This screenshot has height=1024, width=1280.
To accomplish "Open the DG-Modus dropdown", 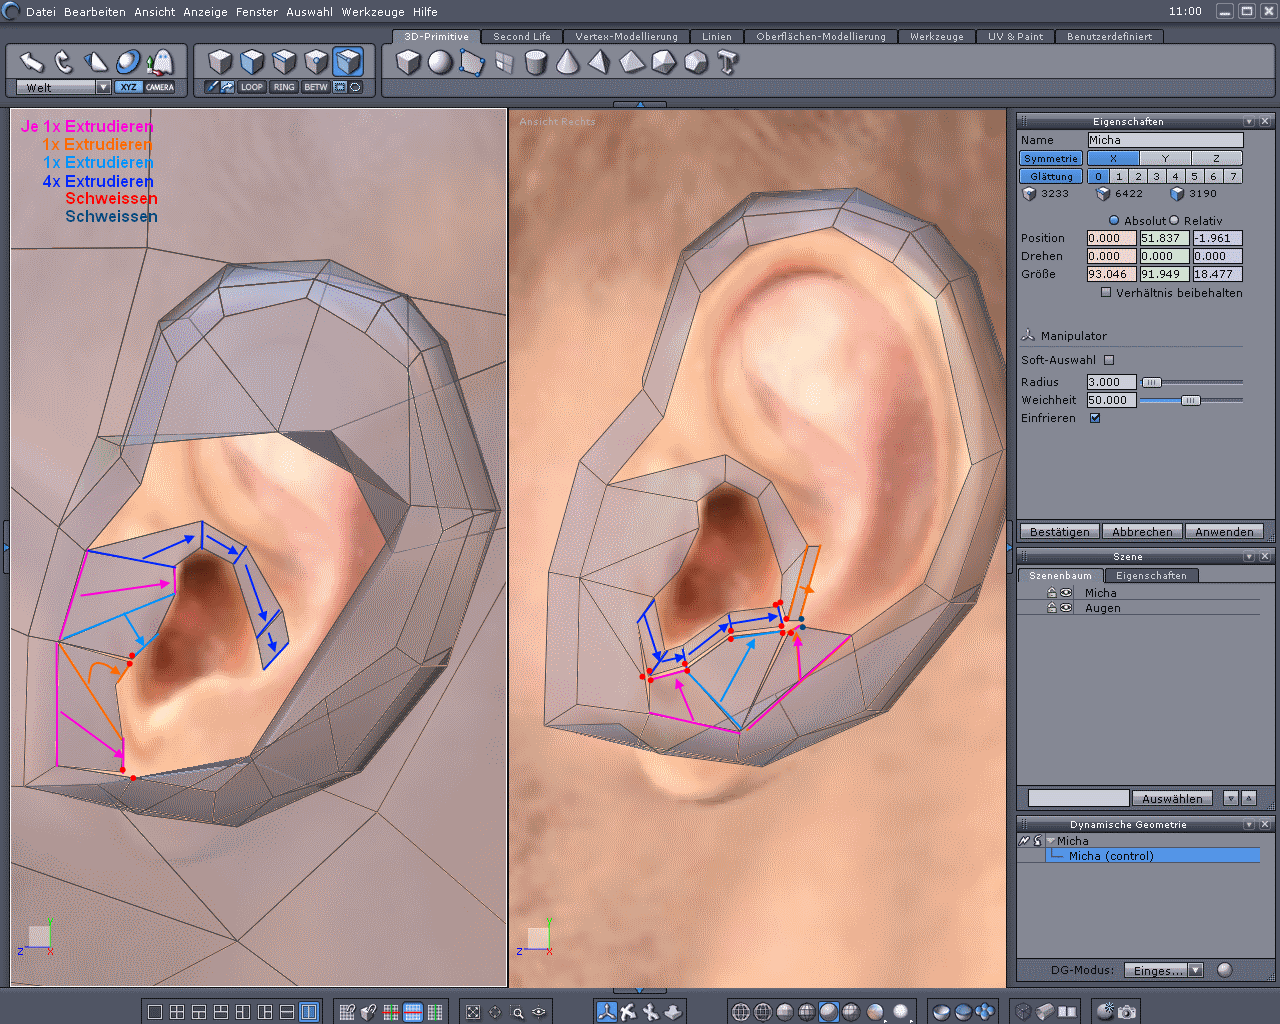I will click(1195, 970).
